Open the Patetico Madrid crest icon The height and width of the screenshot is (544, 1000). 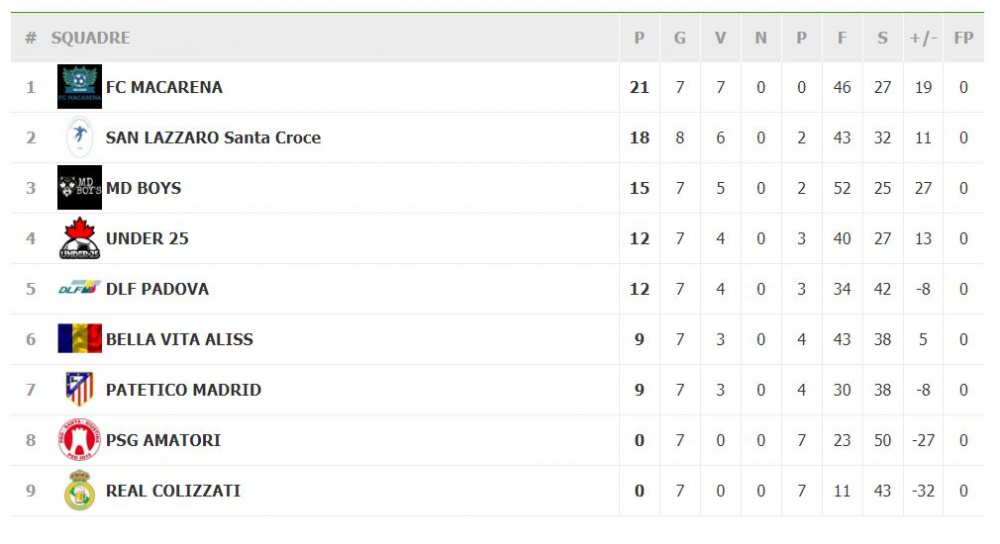click(x=80, y=389)
